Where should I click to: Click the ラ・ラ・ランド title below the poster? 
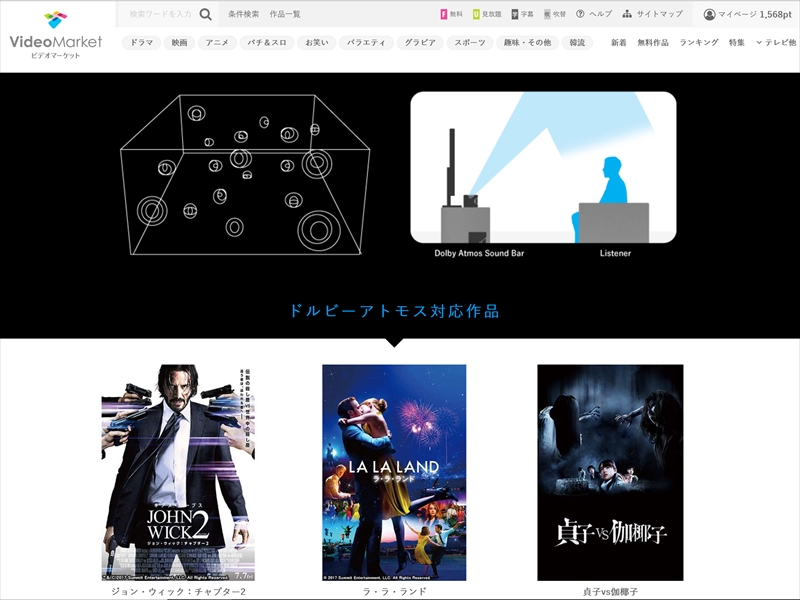394,592
